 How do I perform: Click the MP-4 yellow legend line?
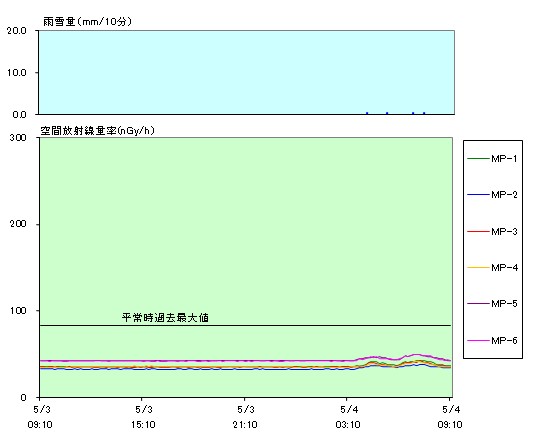coord(479,267)
